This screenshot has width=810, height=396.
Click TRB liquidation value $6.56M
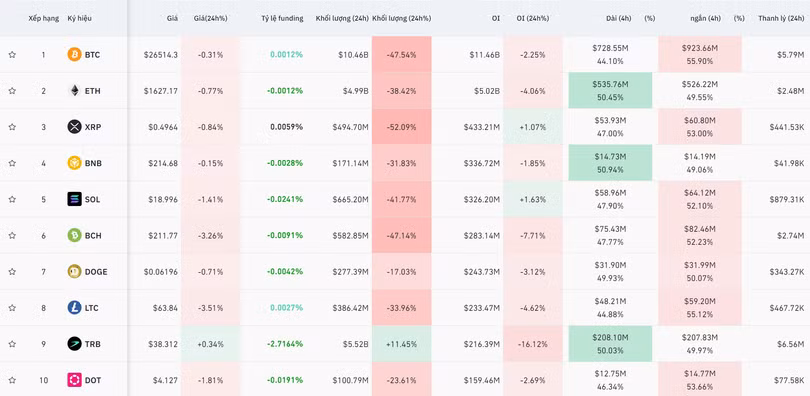point(790,344)
